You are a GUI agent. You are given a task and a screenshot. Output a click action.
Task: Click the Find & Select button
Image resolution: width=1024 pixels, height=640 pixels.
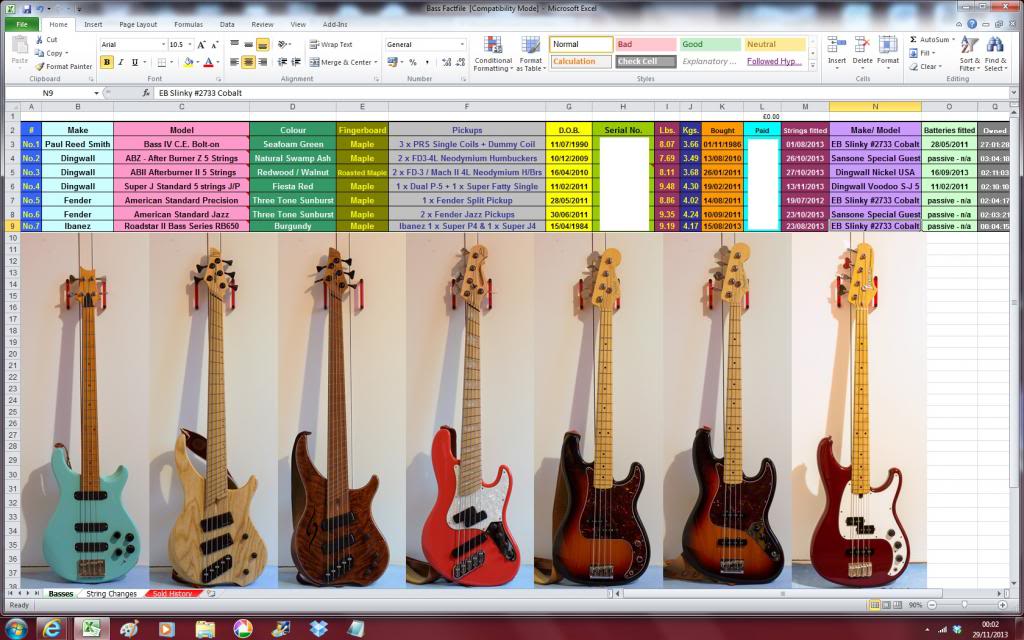tap(995, 54)
